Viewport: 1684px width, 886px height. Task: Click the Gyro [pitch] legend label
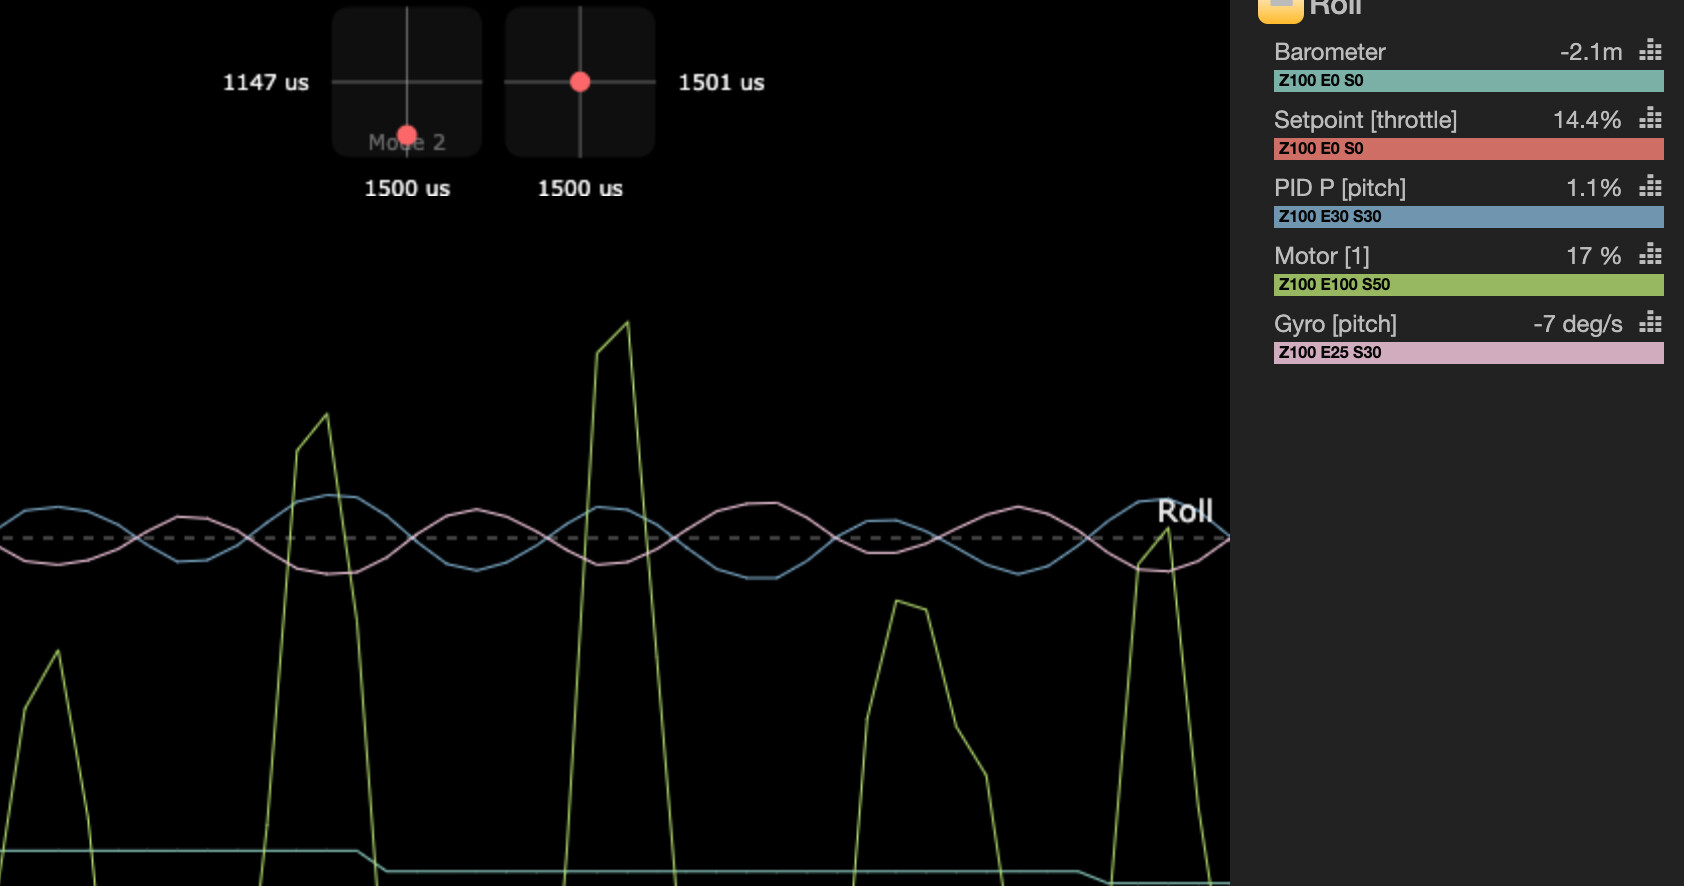pyautogui.click(x=1335, y=324)
